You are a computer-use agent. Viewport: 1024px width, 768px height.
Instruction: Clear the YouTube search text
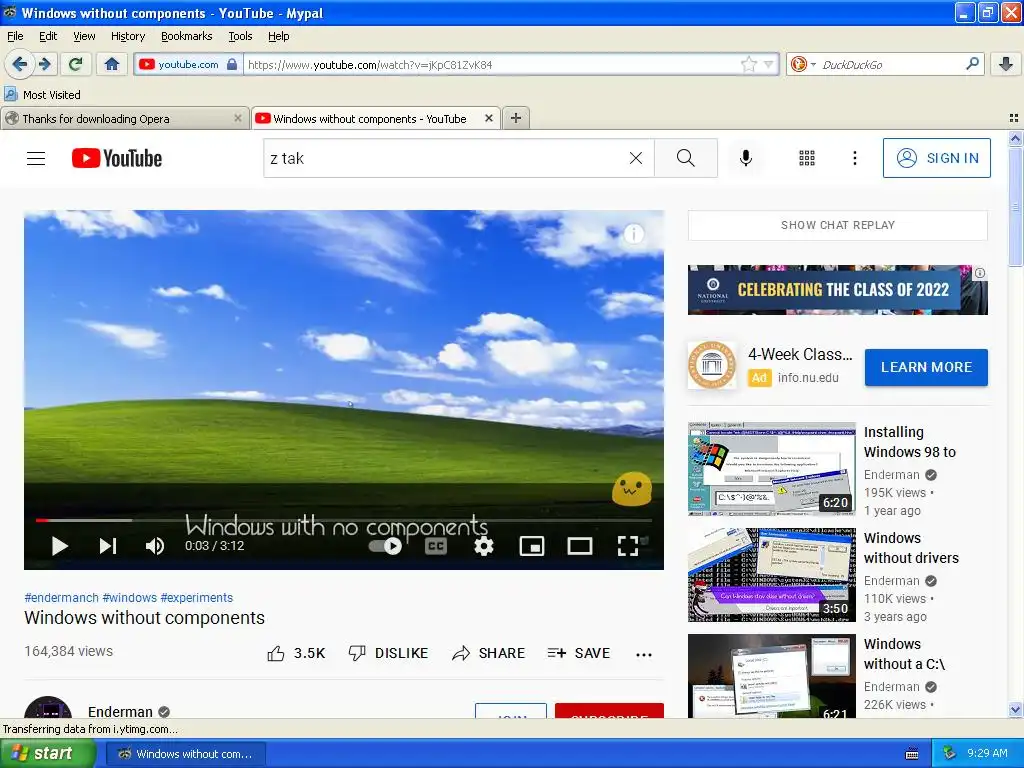pos(635,158)
